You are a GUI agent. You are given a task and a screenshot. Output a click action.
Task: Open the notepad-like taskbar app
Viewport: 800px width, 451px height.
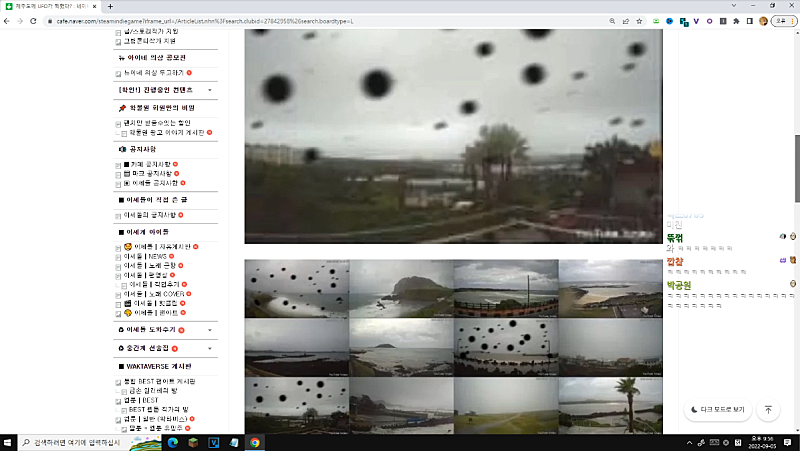tap(234, 442)
